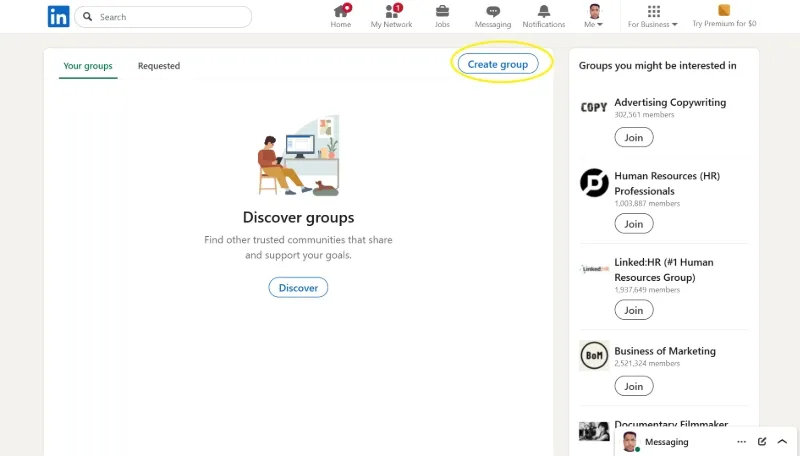Click "Groups you might be interested in" heading
The width and height of the screenshot is (800, 456).
click(x=658, y=66)
